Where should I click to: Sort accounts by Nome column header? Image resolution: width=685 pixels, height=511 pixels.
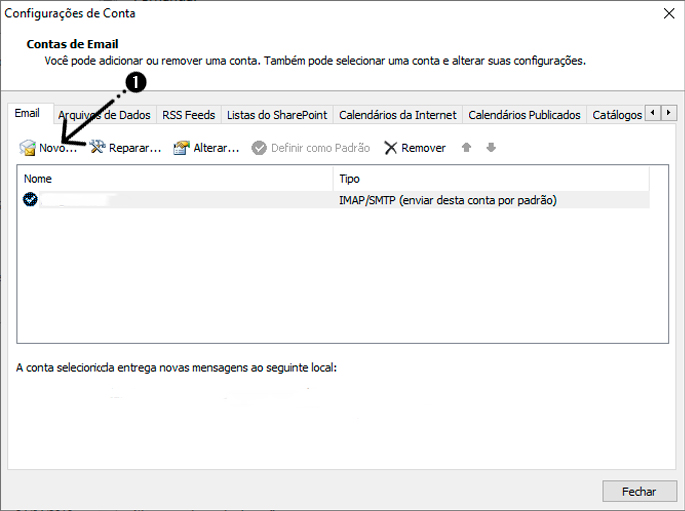(x=175, y=179)
